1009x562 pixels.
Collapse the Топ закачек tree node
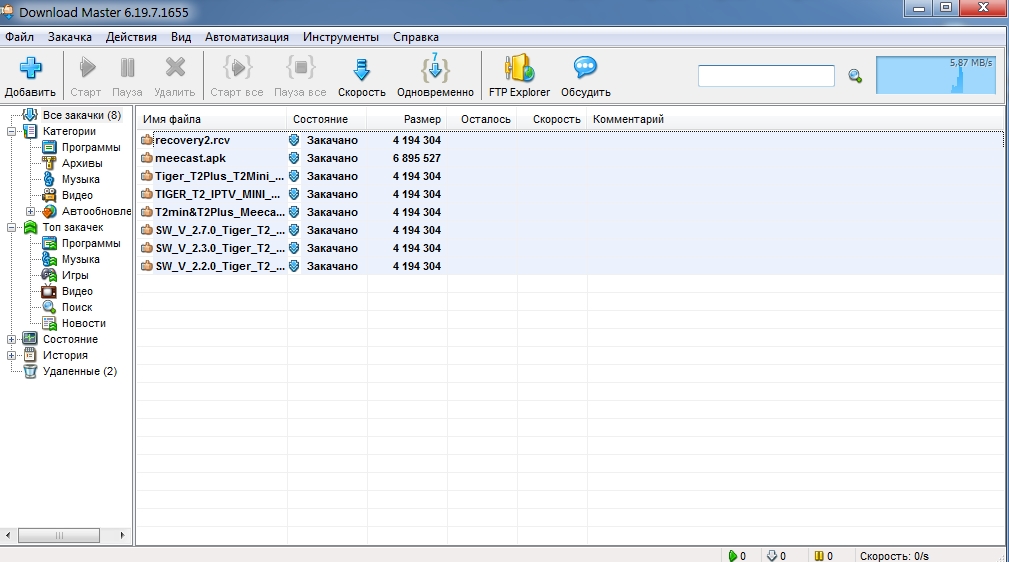point(11,227)
